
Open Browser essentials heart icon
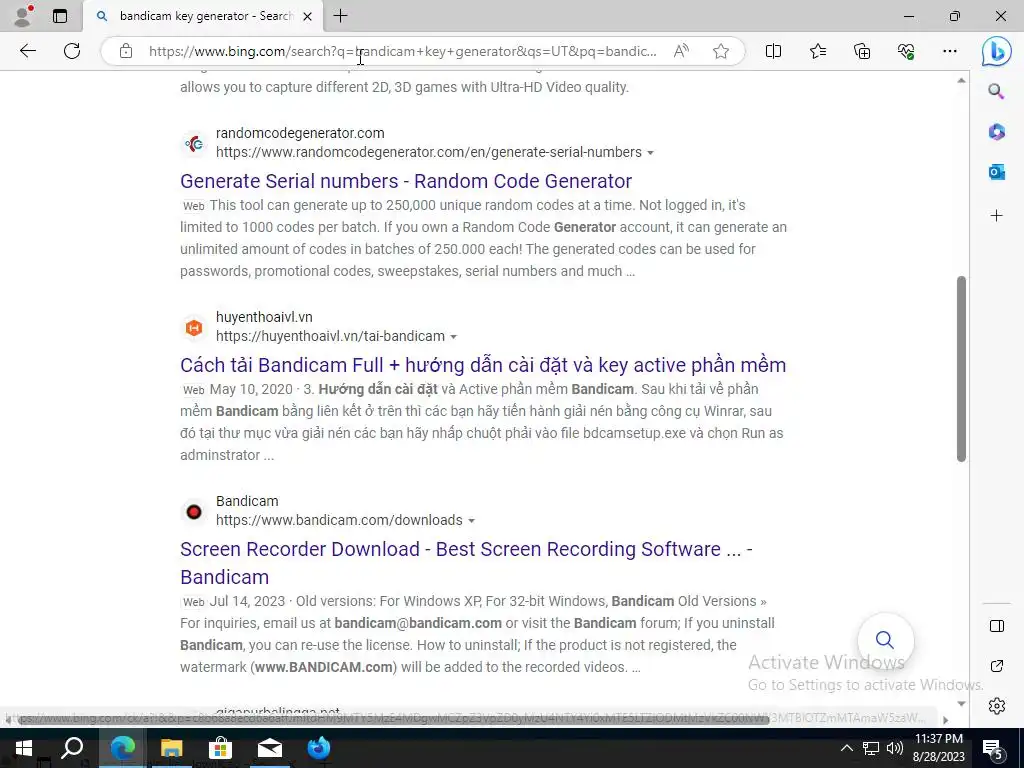[906, 51]
